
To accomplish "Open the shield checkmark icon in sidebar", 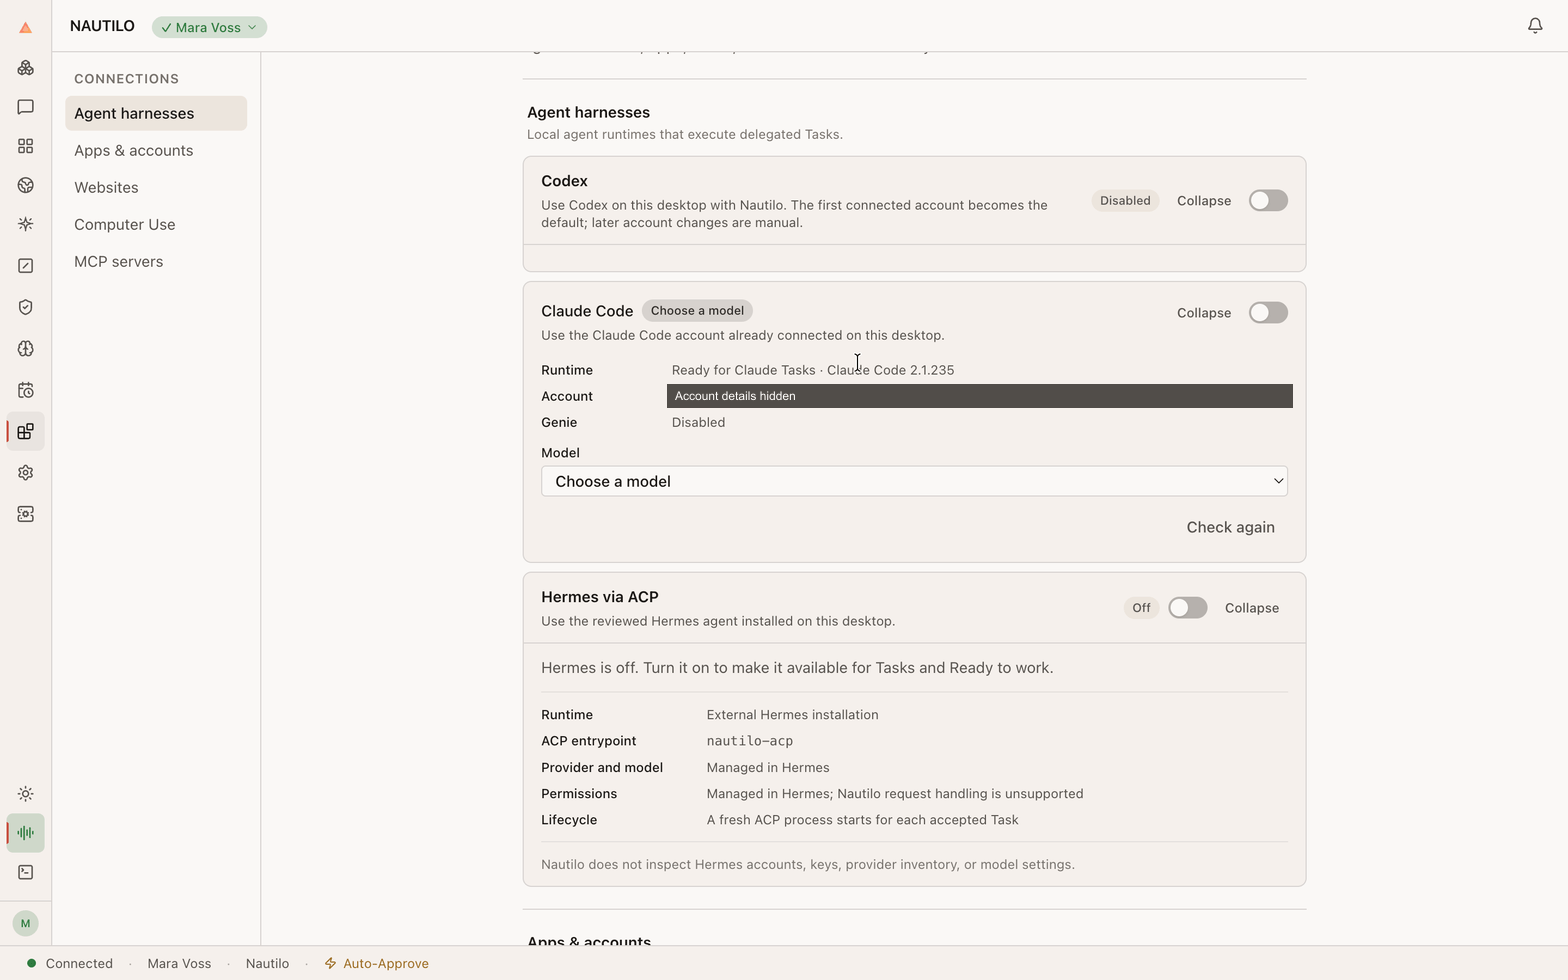I will tap(26, 307).
